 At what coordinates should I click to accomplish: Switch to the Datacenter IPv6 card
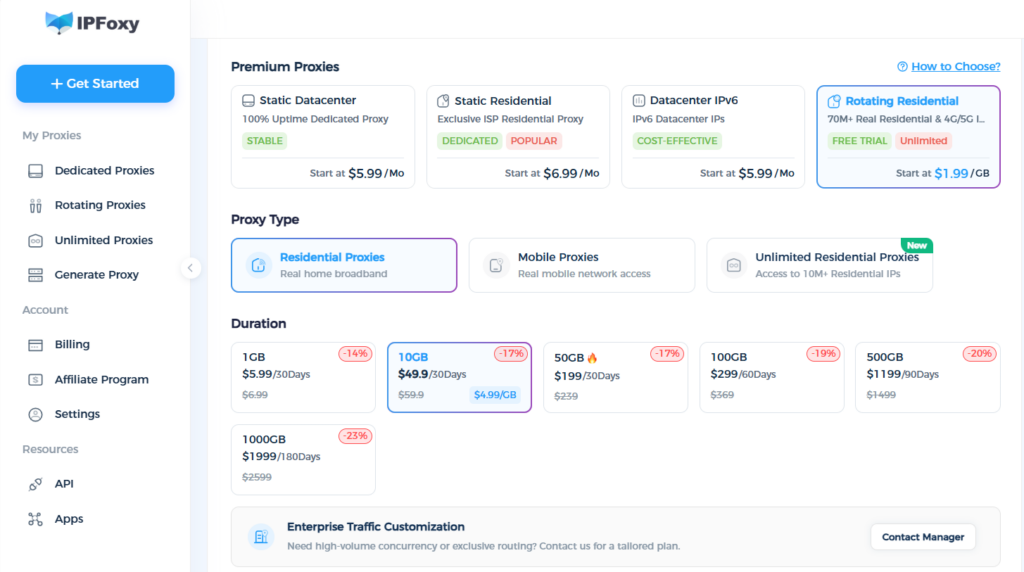(x=713, y=137)
